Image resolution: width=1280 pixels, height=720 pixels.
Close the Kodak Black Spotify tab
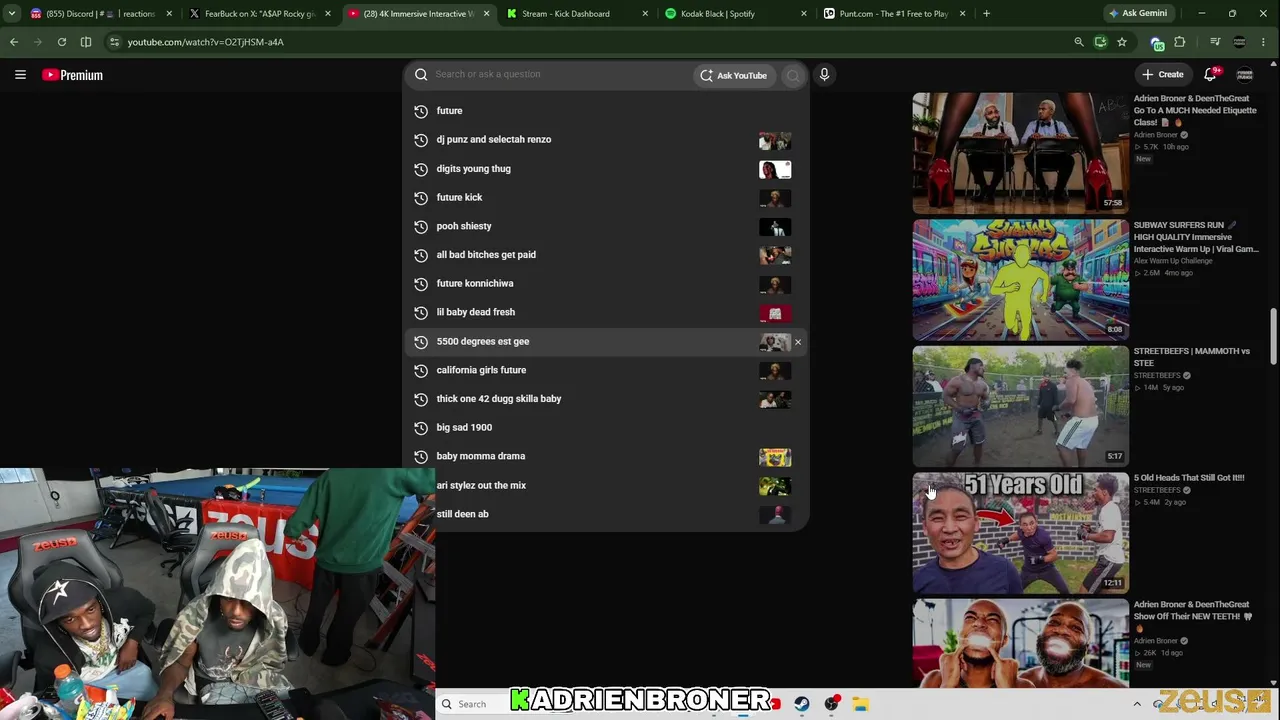pyautogui.click(x=804, y=14)
